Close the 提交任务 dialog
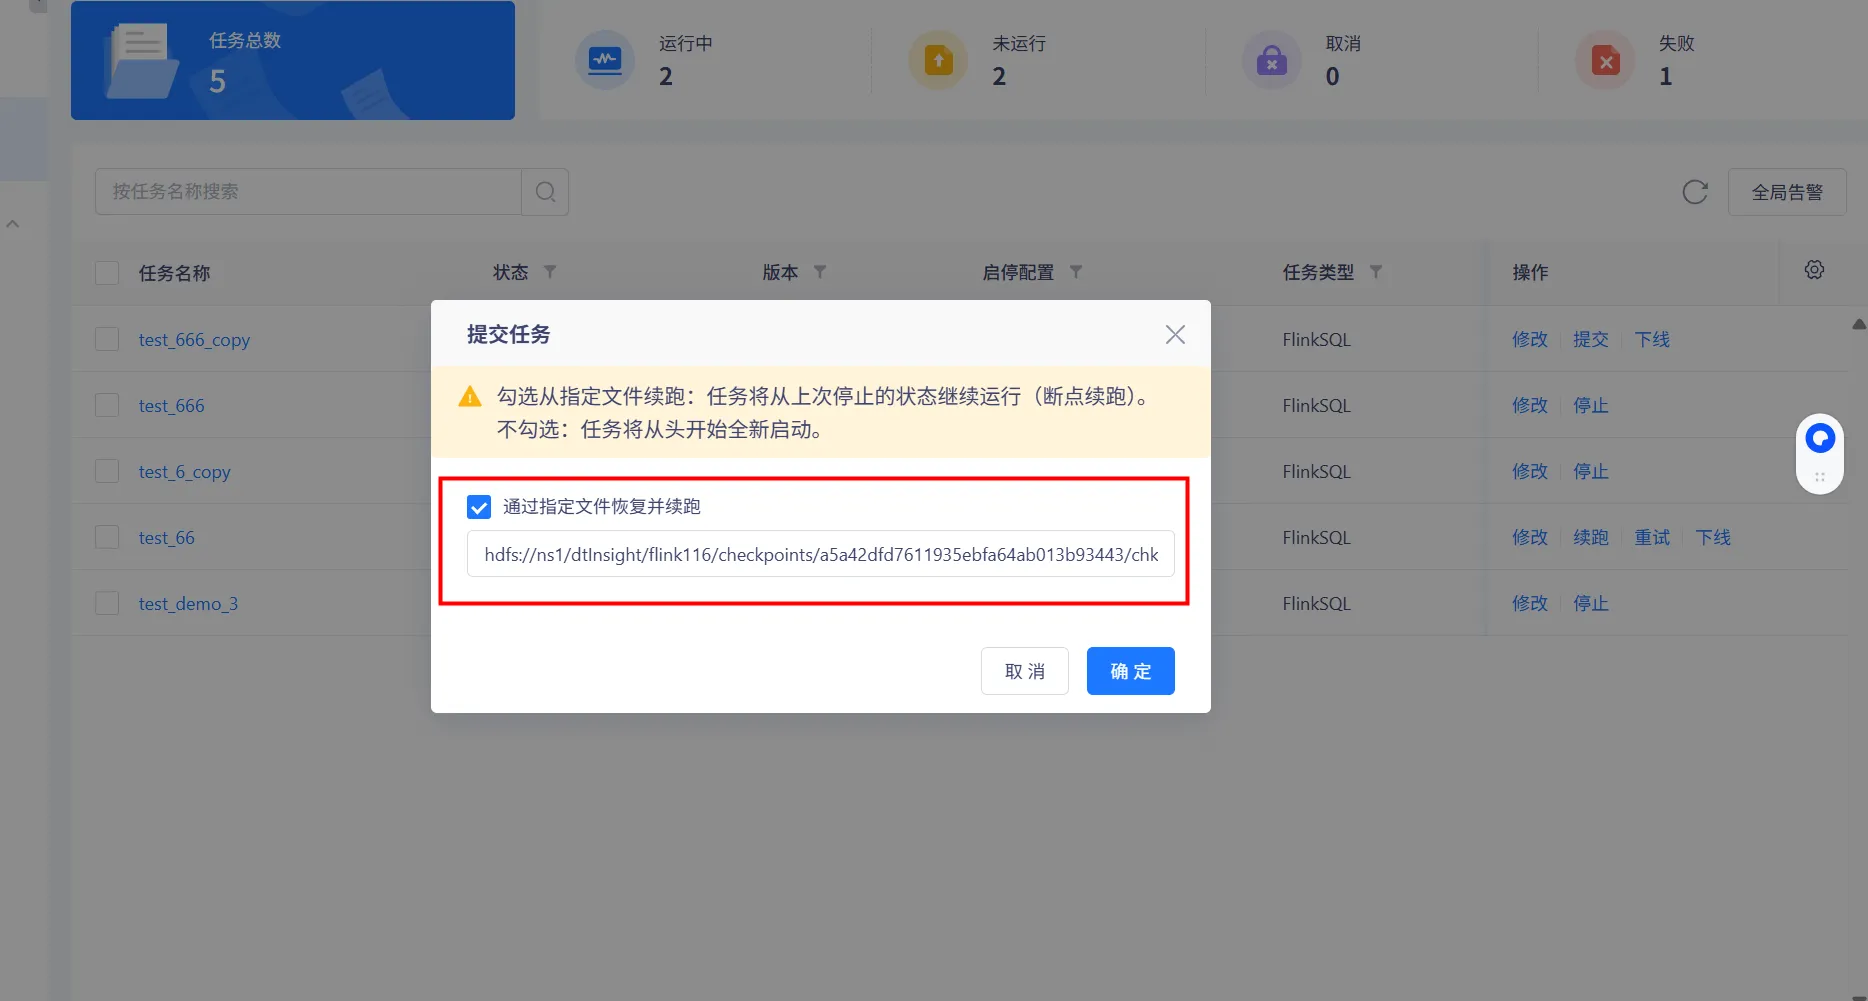Viewport: 1868px width, 1001px height. pos(1175,335)
